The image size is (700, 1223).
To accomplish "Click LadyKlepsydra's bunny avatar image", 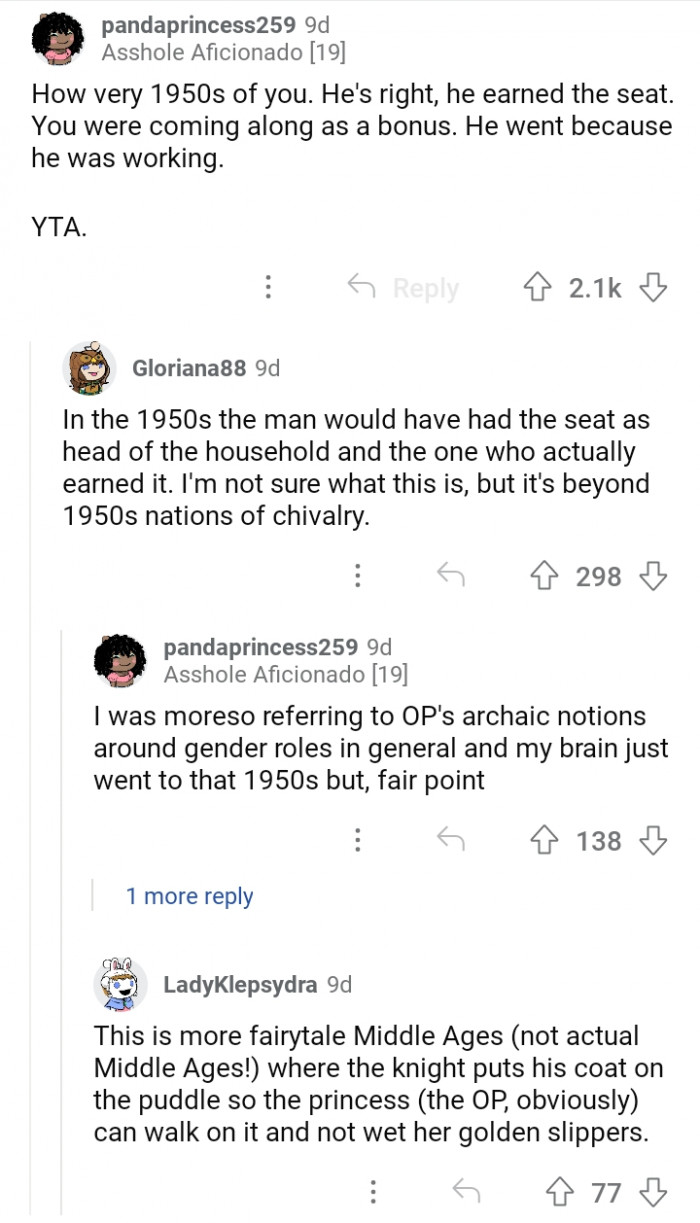I will click(x=121, y=982).
